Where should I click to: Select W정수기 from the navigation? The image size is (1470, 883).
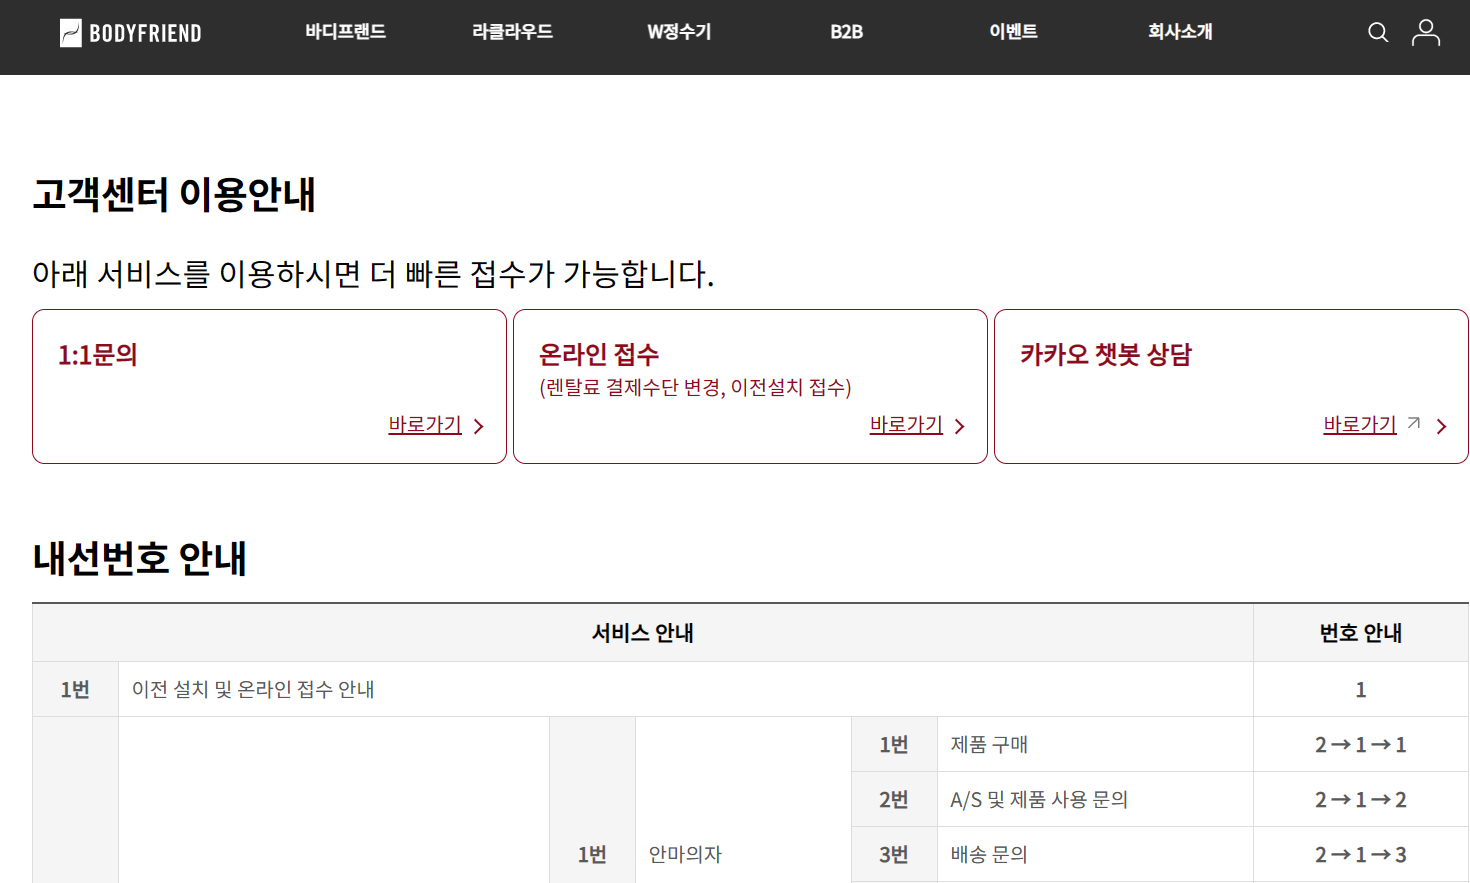click(x=679, y=32)
